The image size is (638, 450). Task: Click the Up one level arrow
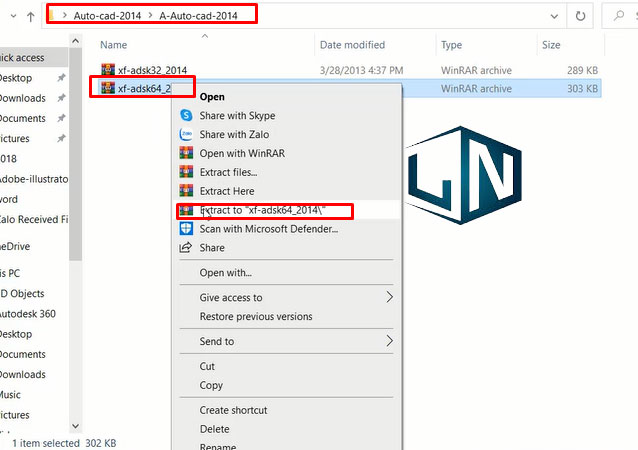click(31, 17)
